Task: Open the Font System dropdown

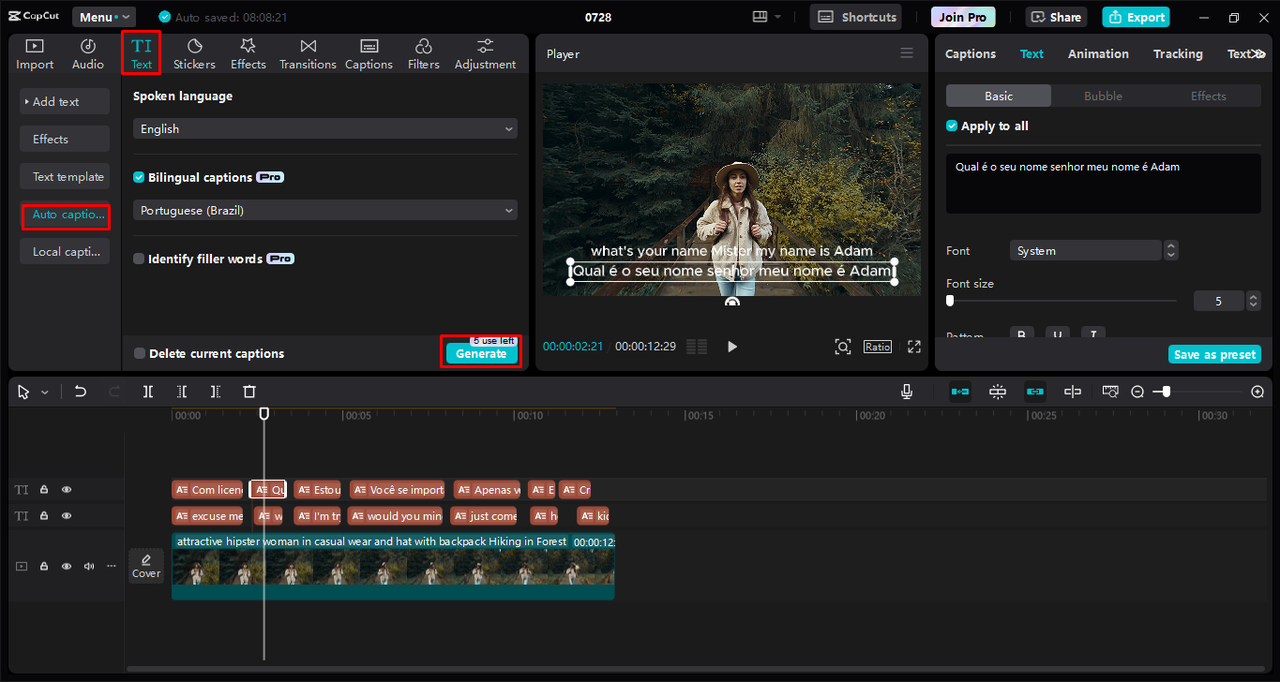Action: (x=1094, y=251)
